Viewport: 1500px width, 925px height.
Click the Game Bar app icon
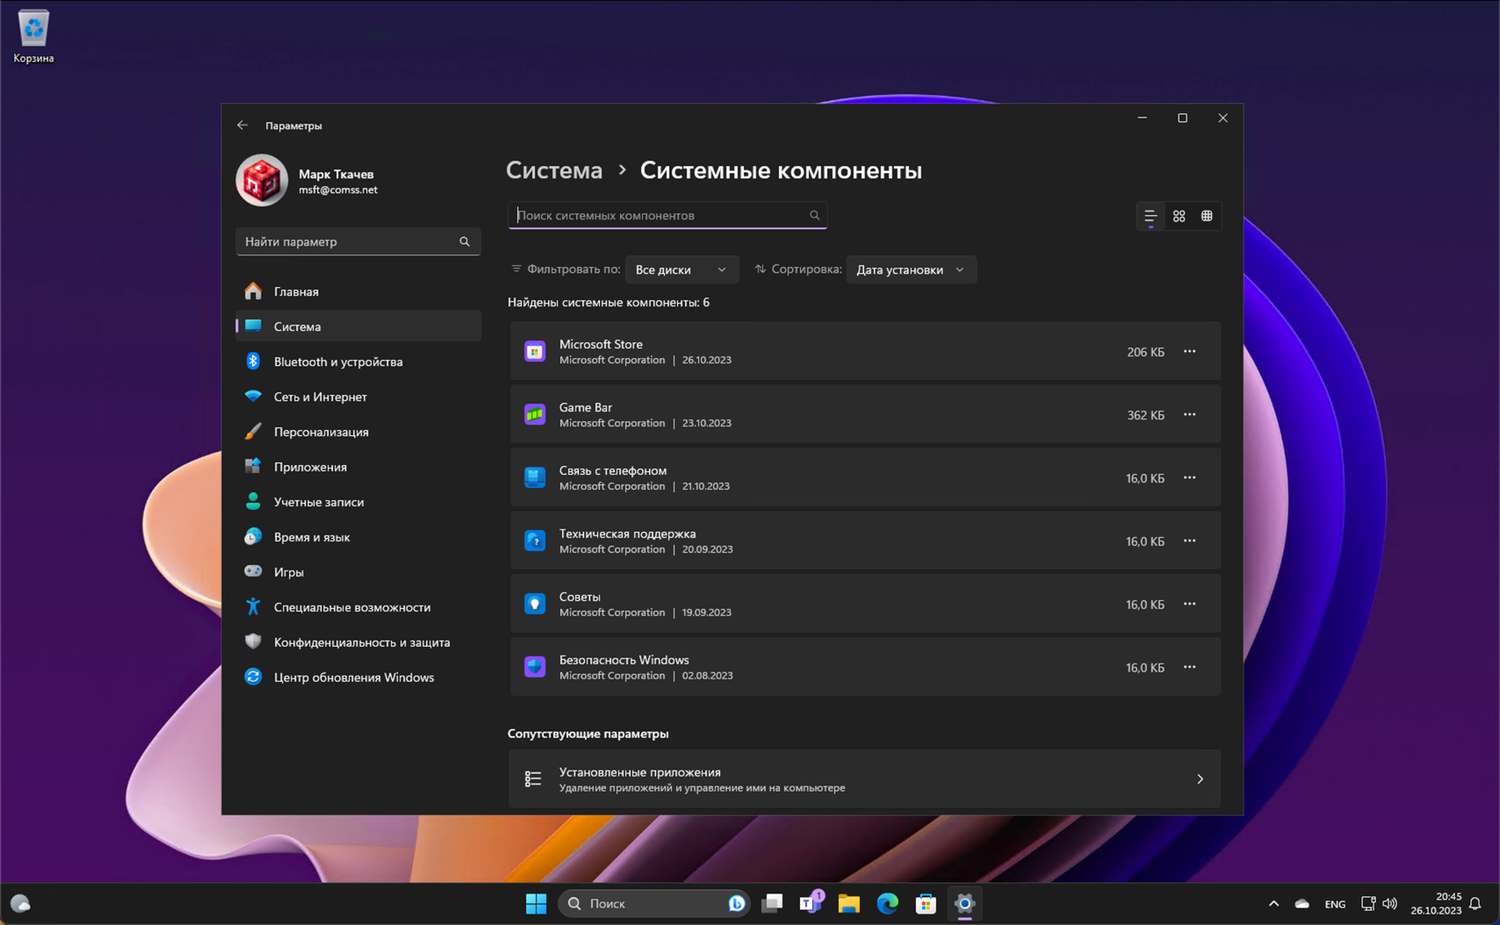[535, 414]
